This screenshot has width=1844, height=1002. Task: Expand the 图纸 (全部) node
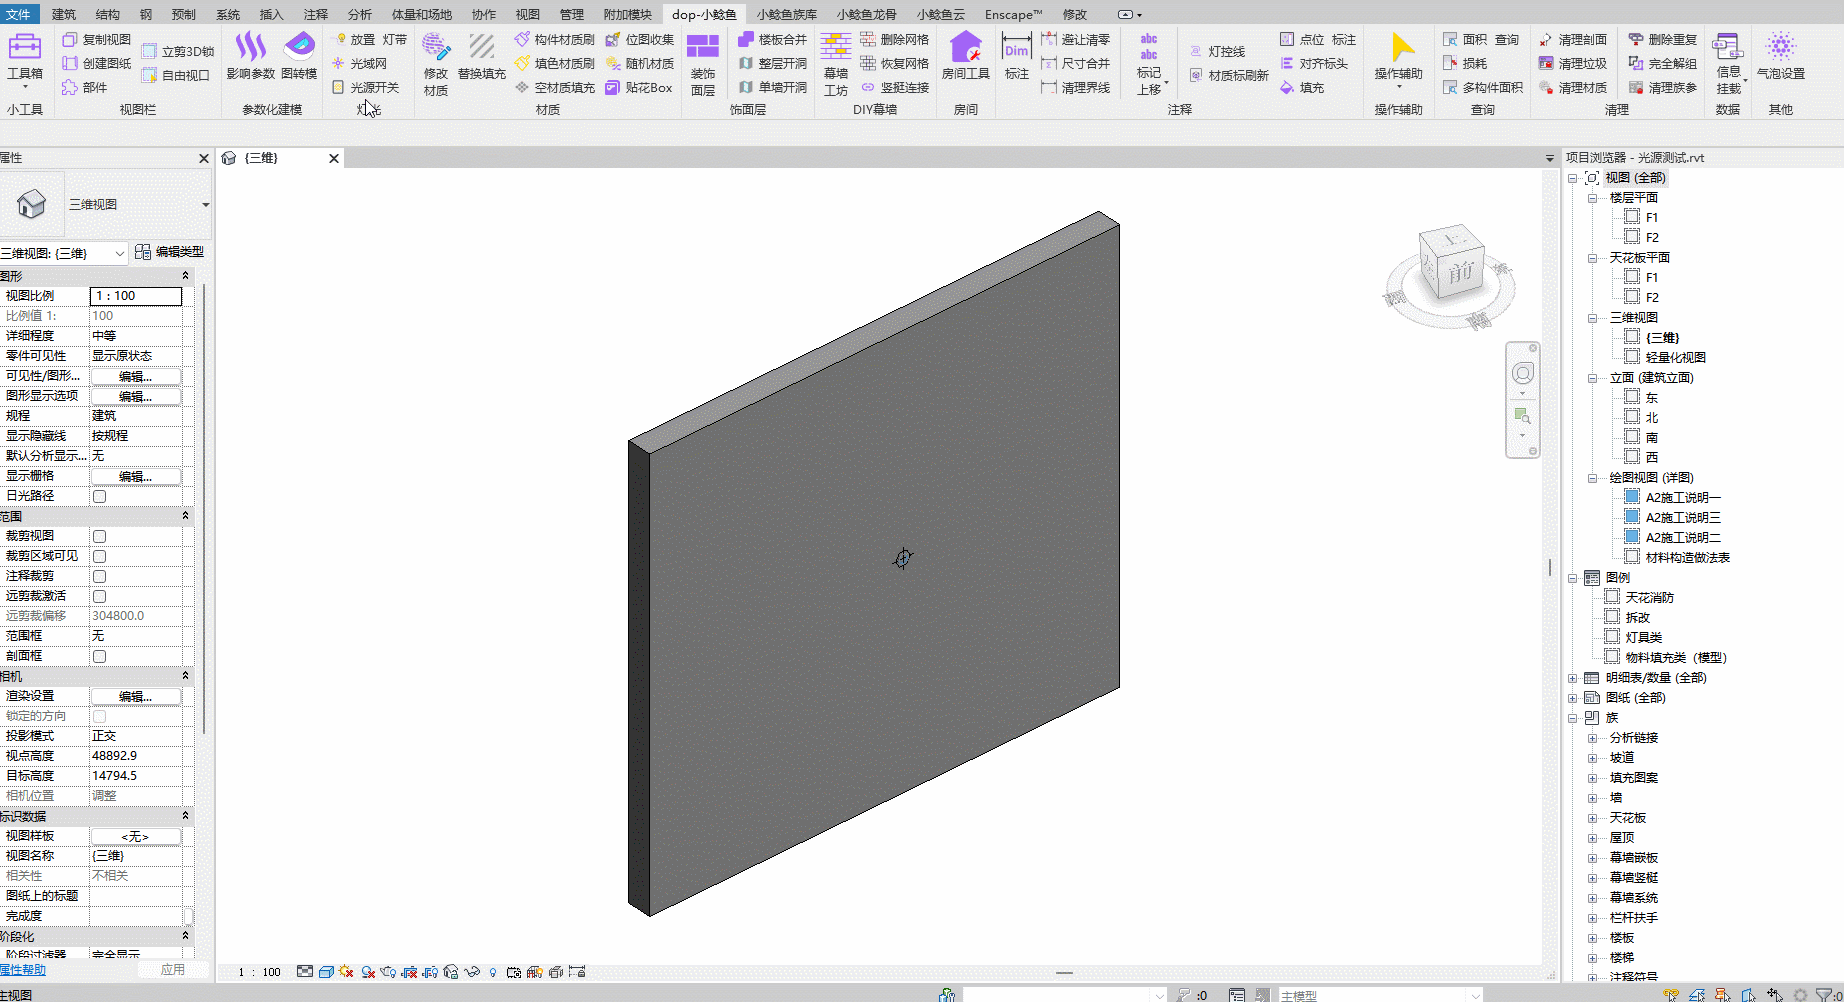point(1573,698)
